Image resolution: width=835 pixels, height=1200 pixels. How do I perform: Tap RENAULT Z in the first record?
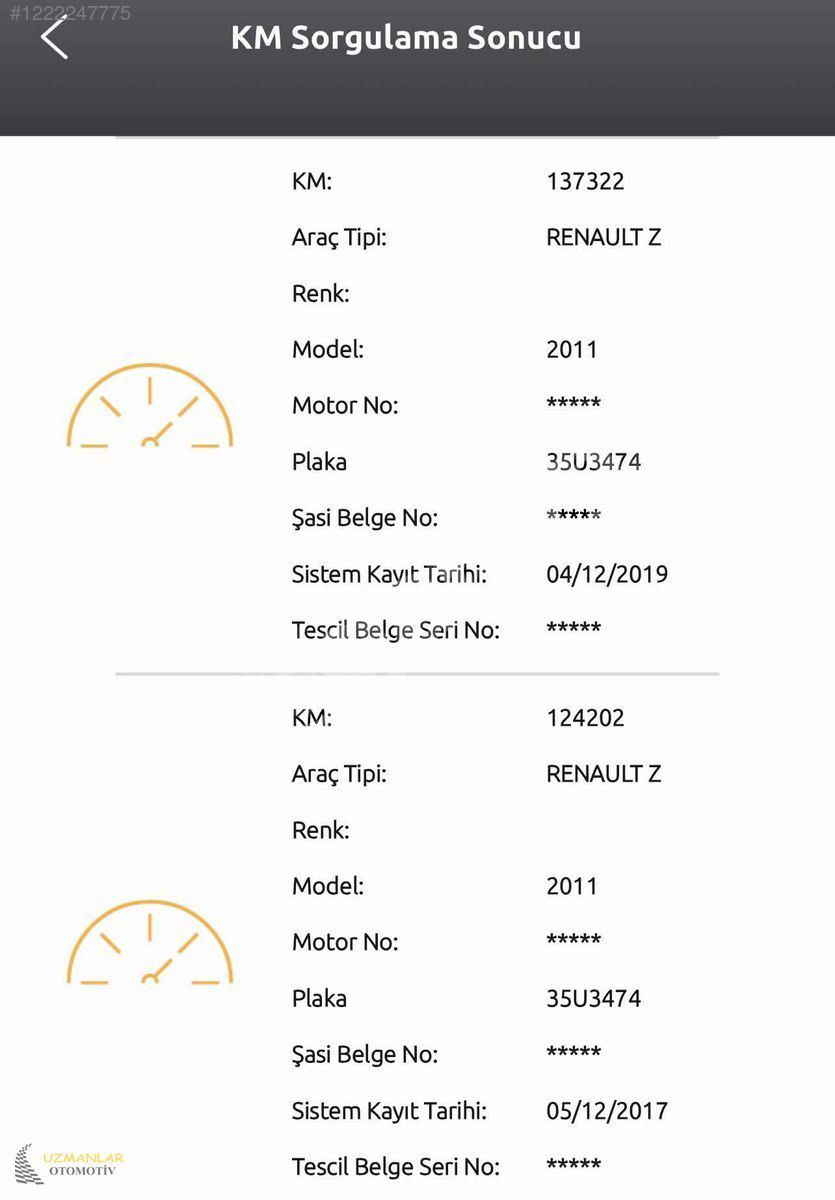(x=603, y=238)
